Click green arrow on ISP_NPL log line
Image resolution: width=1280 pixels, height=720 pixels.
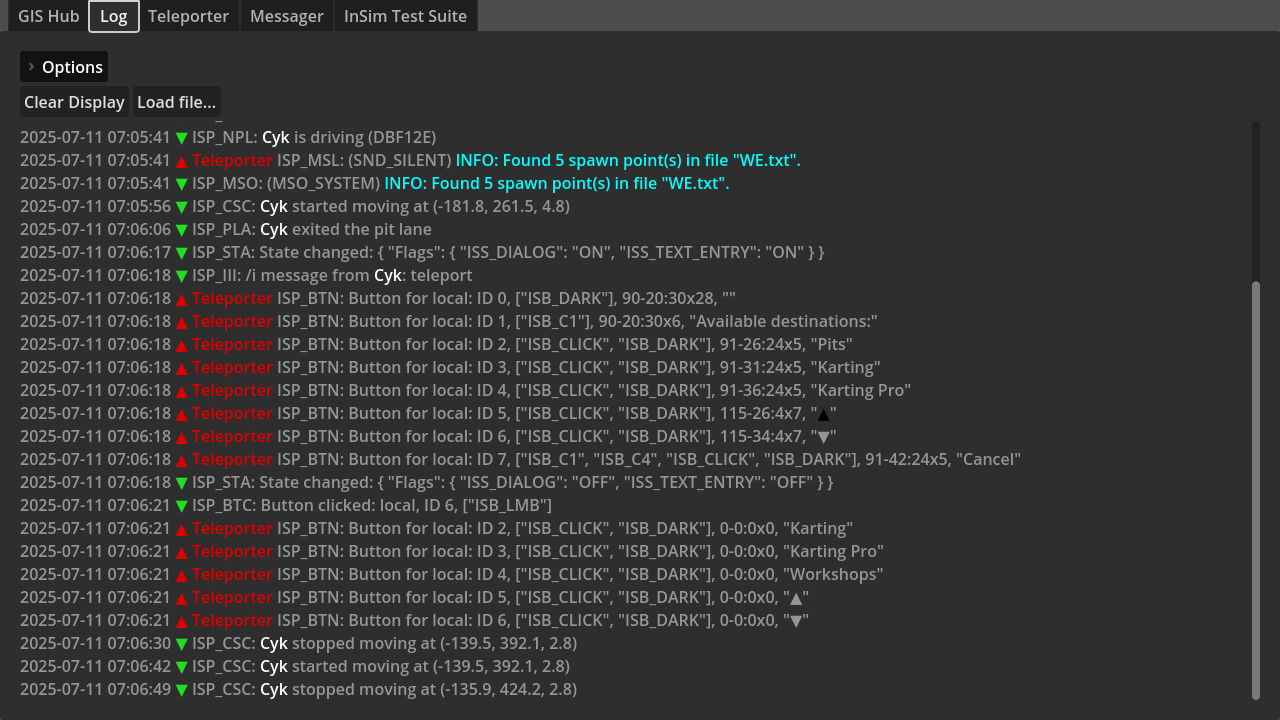tap(182, 138)
